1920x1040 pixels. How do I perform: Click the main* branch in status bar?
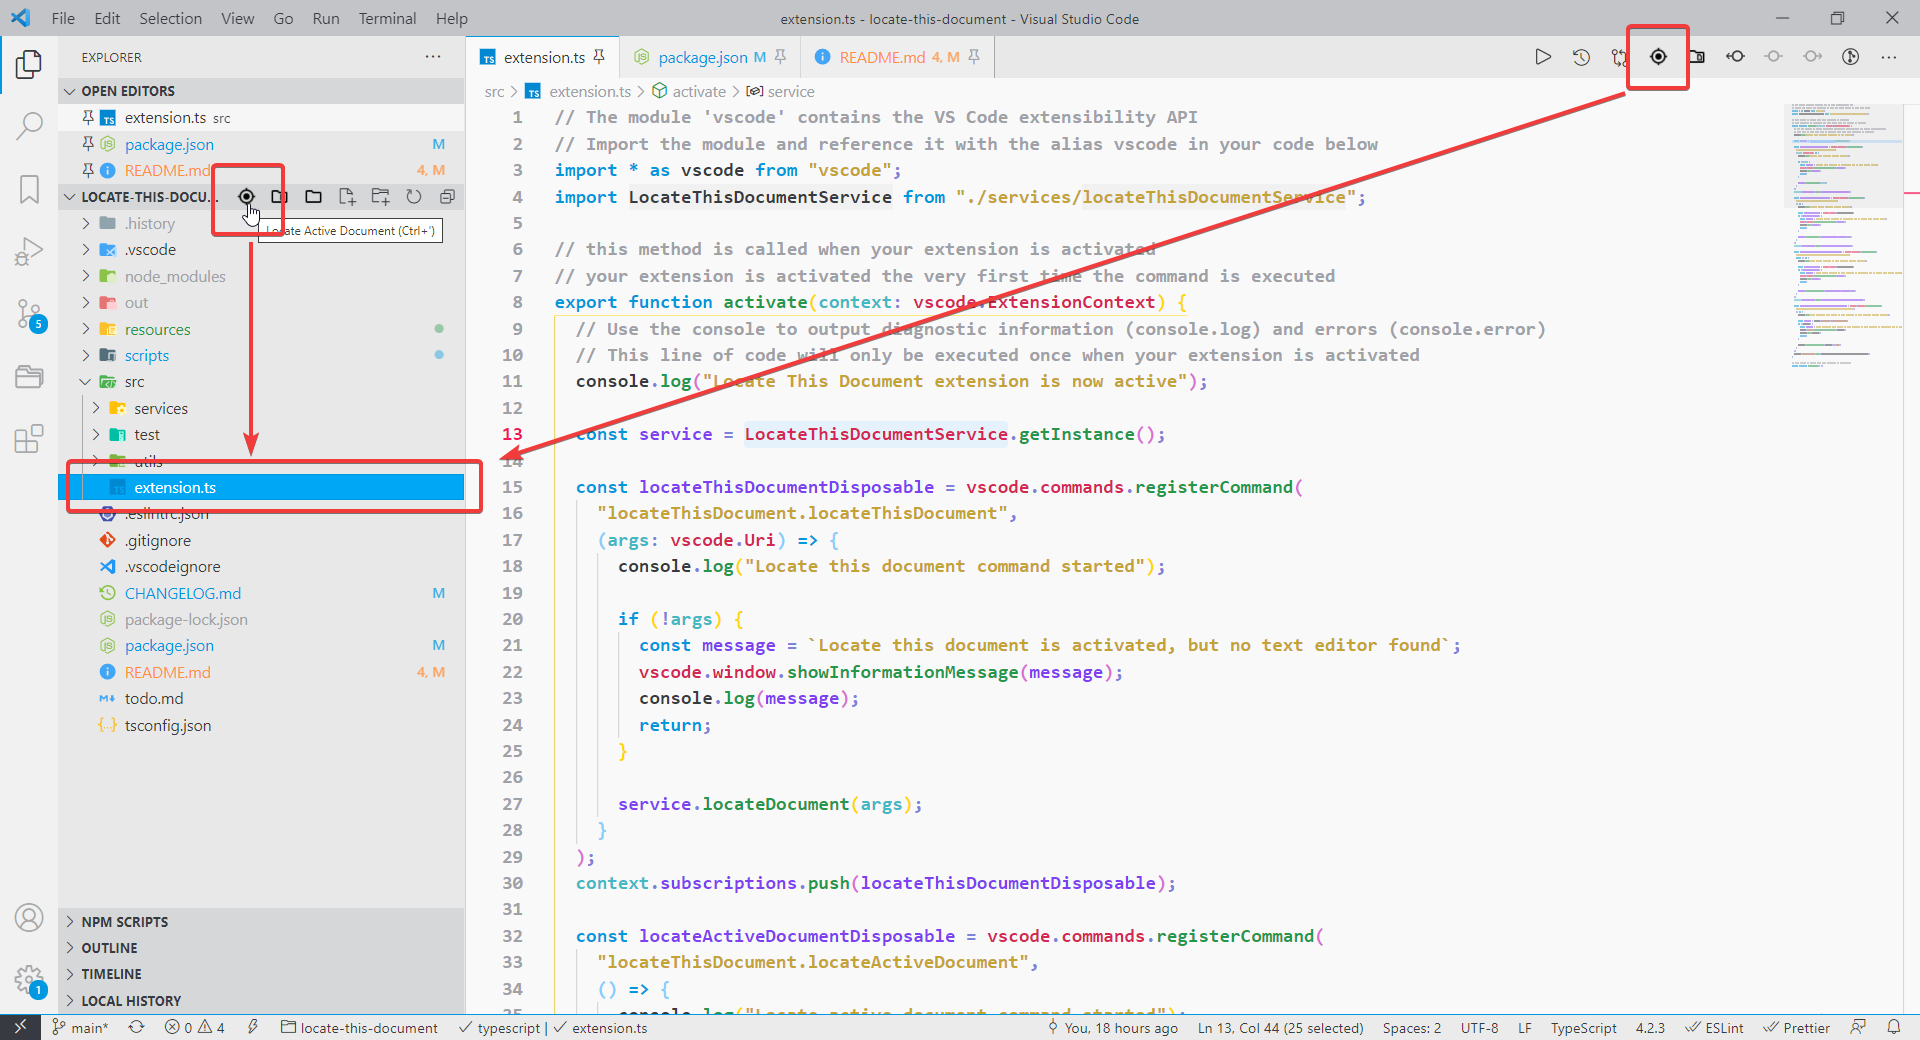click(80, 1027)
